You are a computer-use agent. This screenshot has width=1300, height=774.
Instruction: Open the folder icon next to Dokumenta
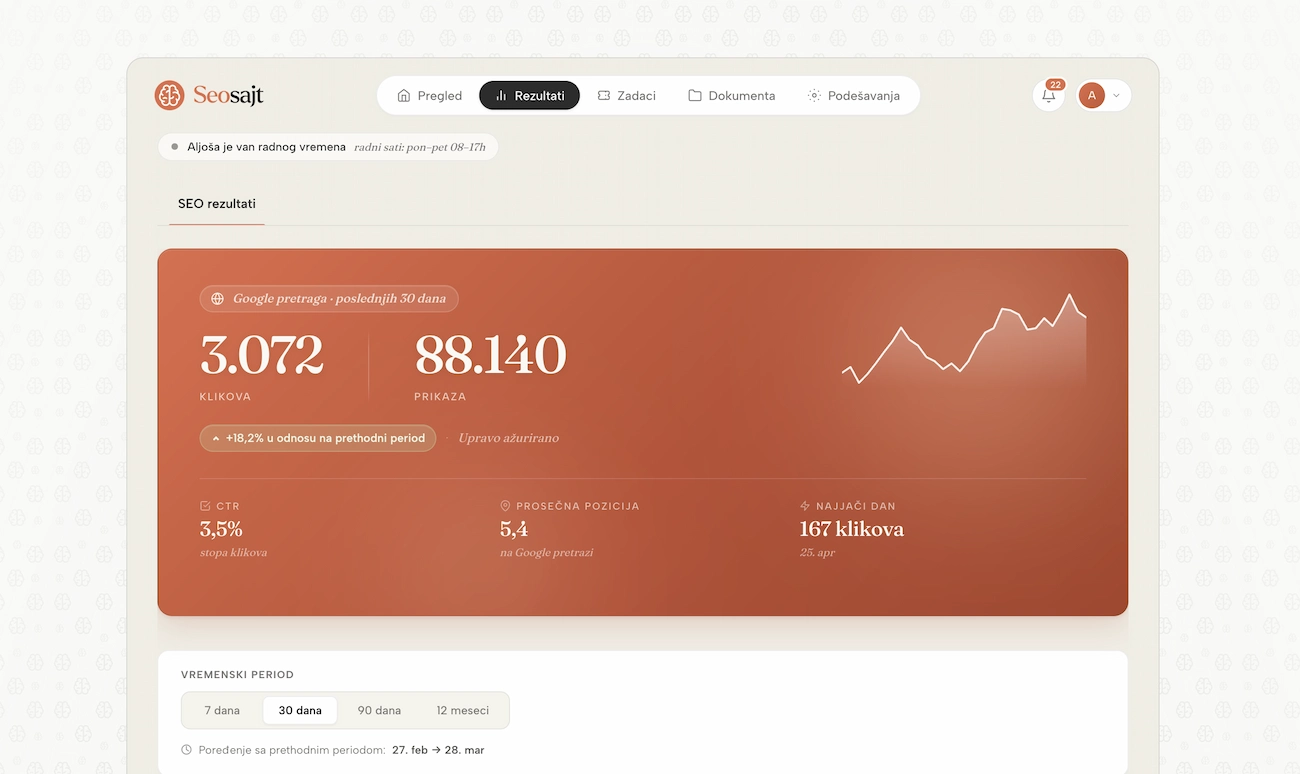(696, 95)
